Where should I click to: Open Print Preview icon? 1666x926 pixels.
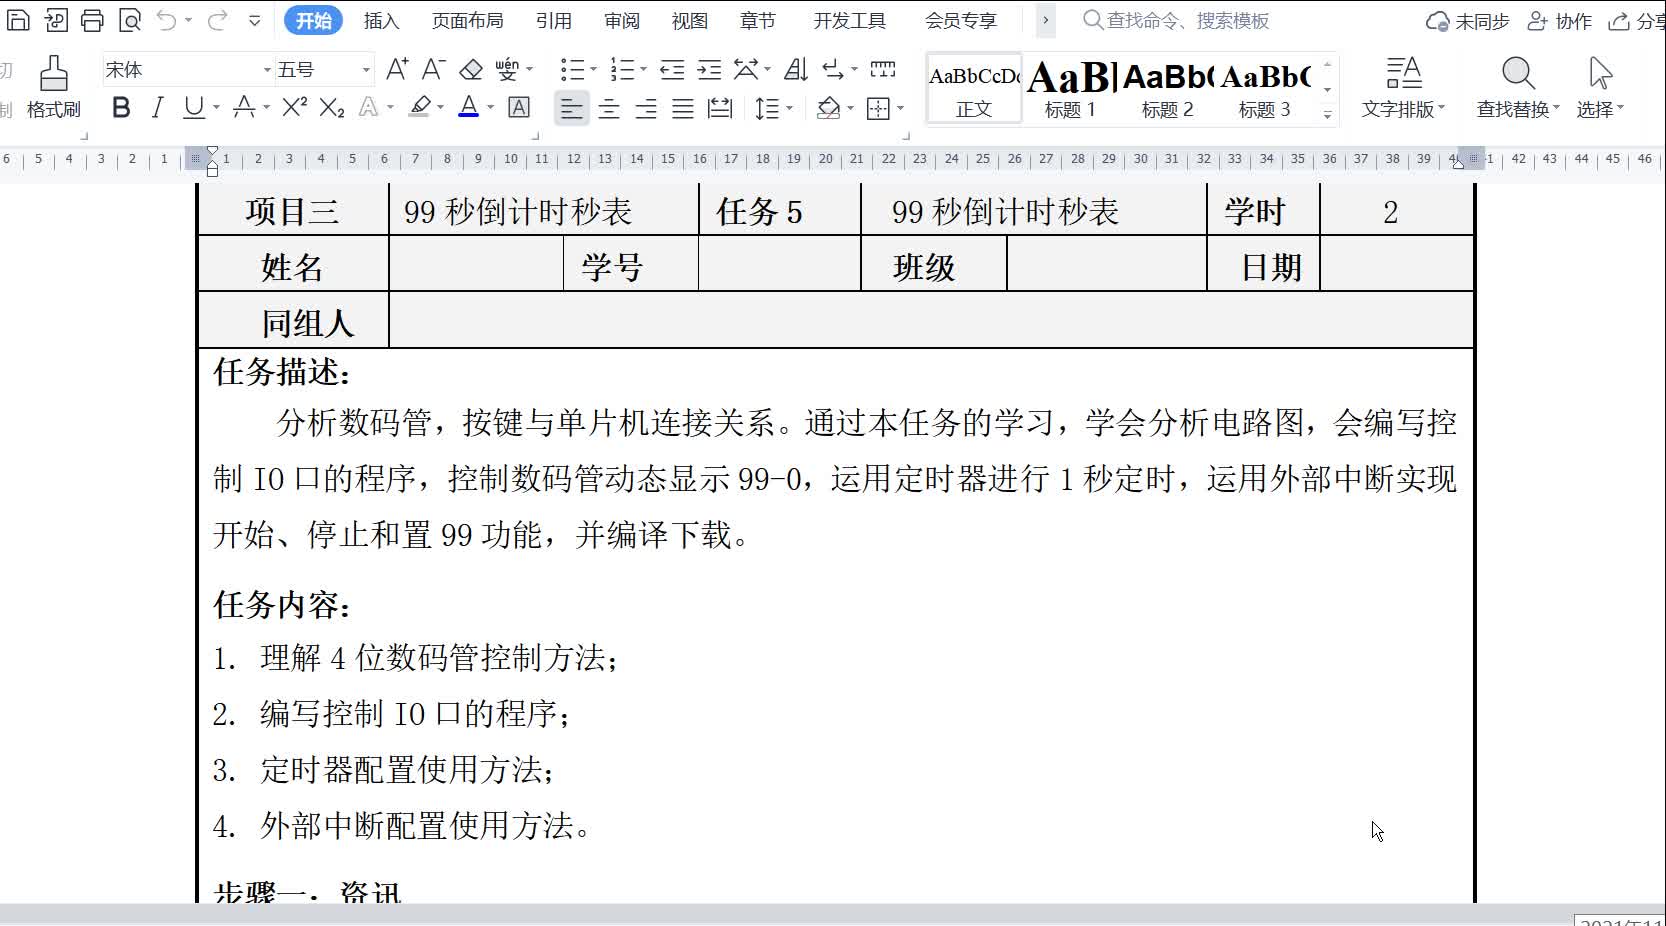point(129,20)
